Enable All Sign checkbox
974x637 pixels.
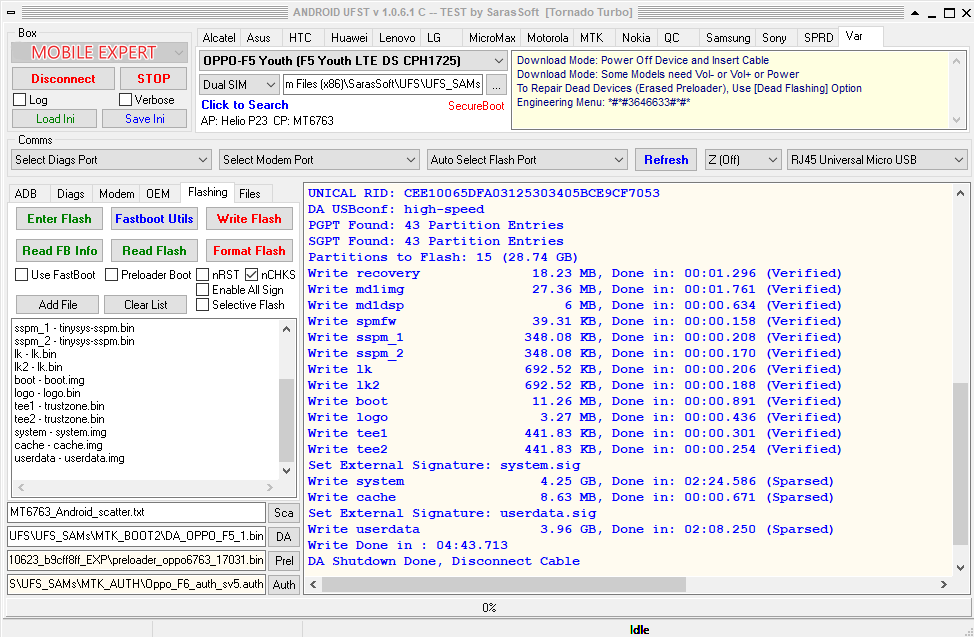203,290
